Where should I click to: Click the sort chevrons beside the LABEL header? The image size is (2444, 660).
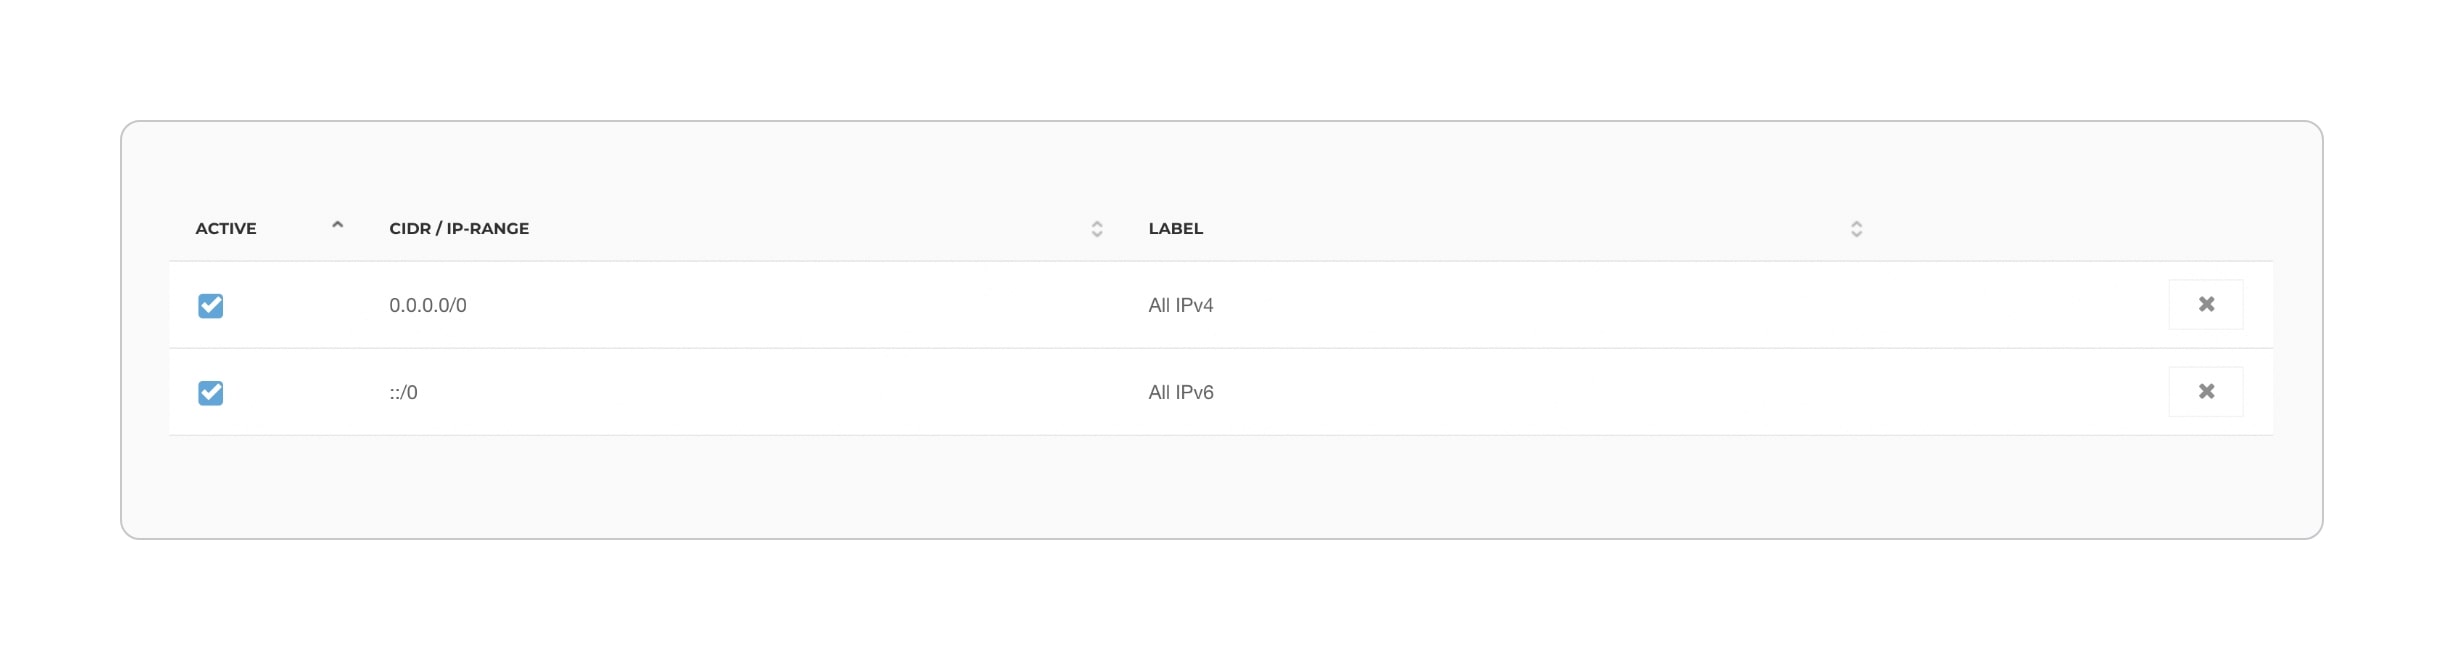pyautogui.click(x=1857, y=228)
